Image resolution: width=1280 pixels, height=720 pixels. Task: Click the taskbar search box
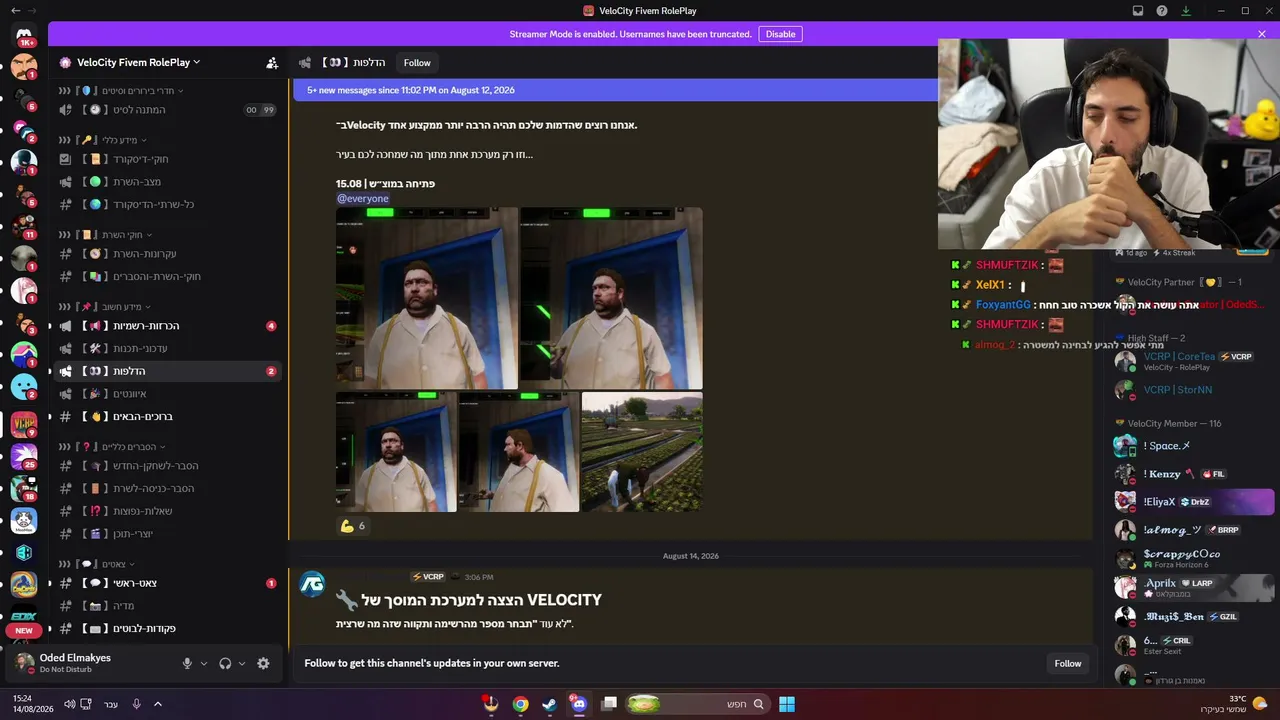coord(697,704)
